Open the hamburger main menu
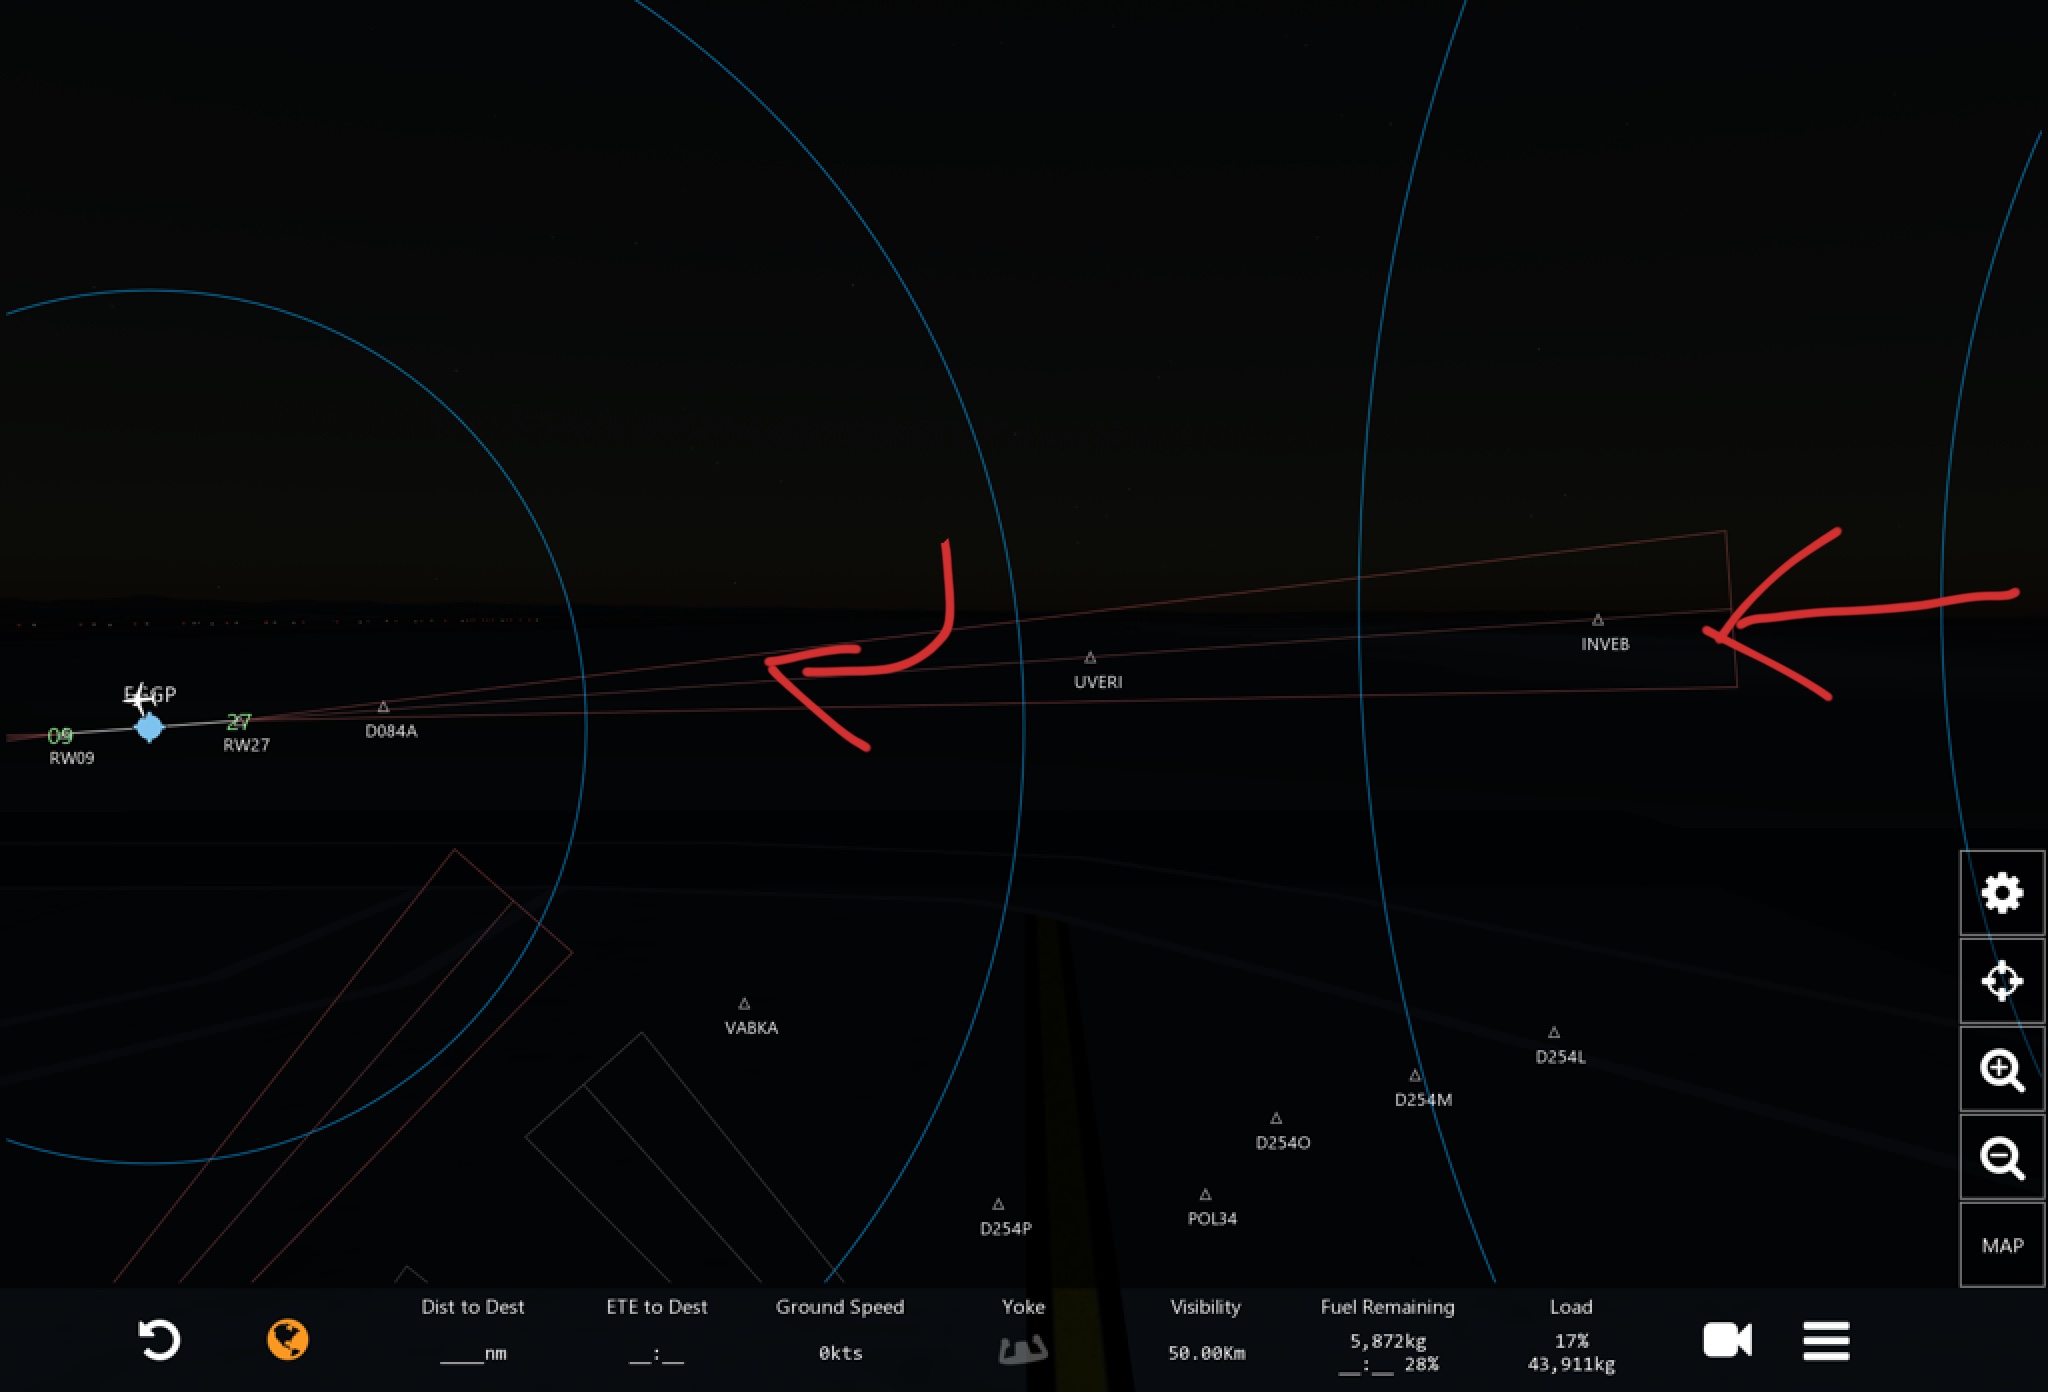Viewport: 2048px width, 1392px height. [x=1825, y=1340]
